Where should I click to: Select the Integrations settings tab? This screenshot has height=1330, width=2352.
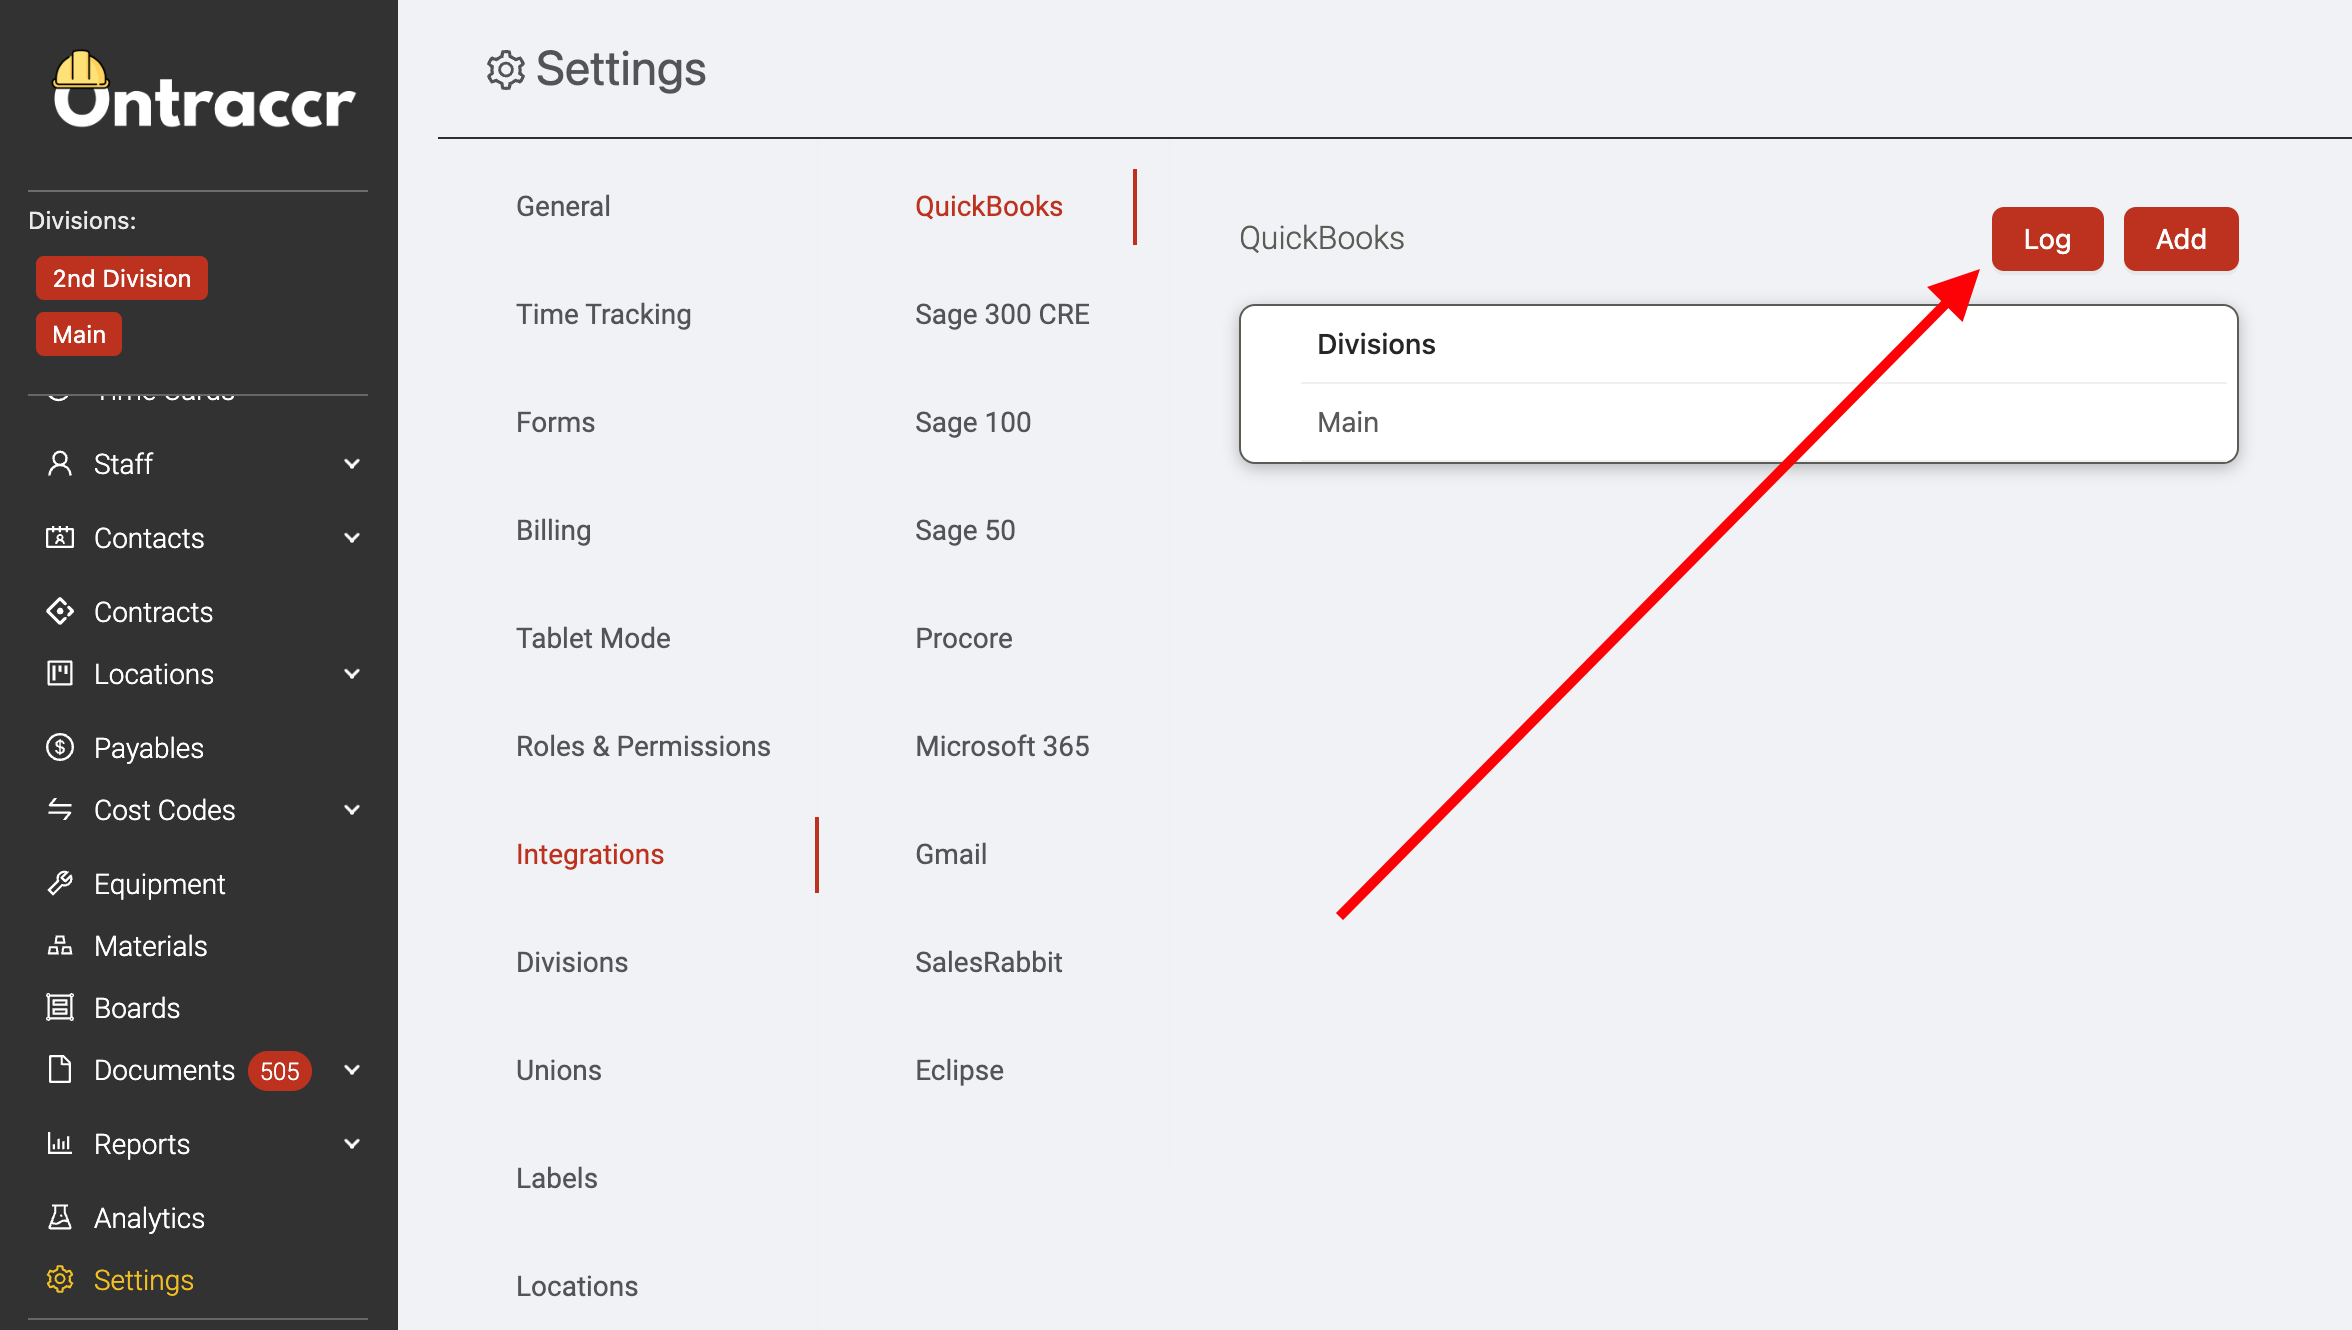590,854
